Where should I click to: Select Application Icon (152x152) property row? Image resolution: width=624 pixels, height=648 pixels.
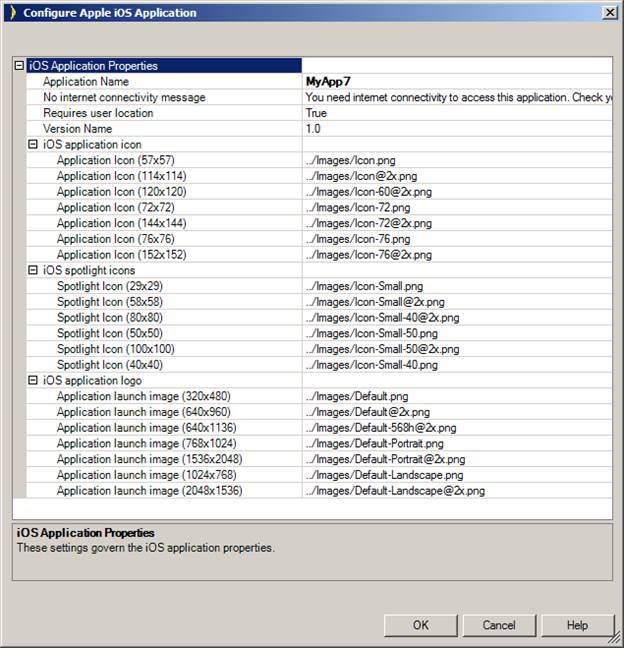[x=121, y=255]
